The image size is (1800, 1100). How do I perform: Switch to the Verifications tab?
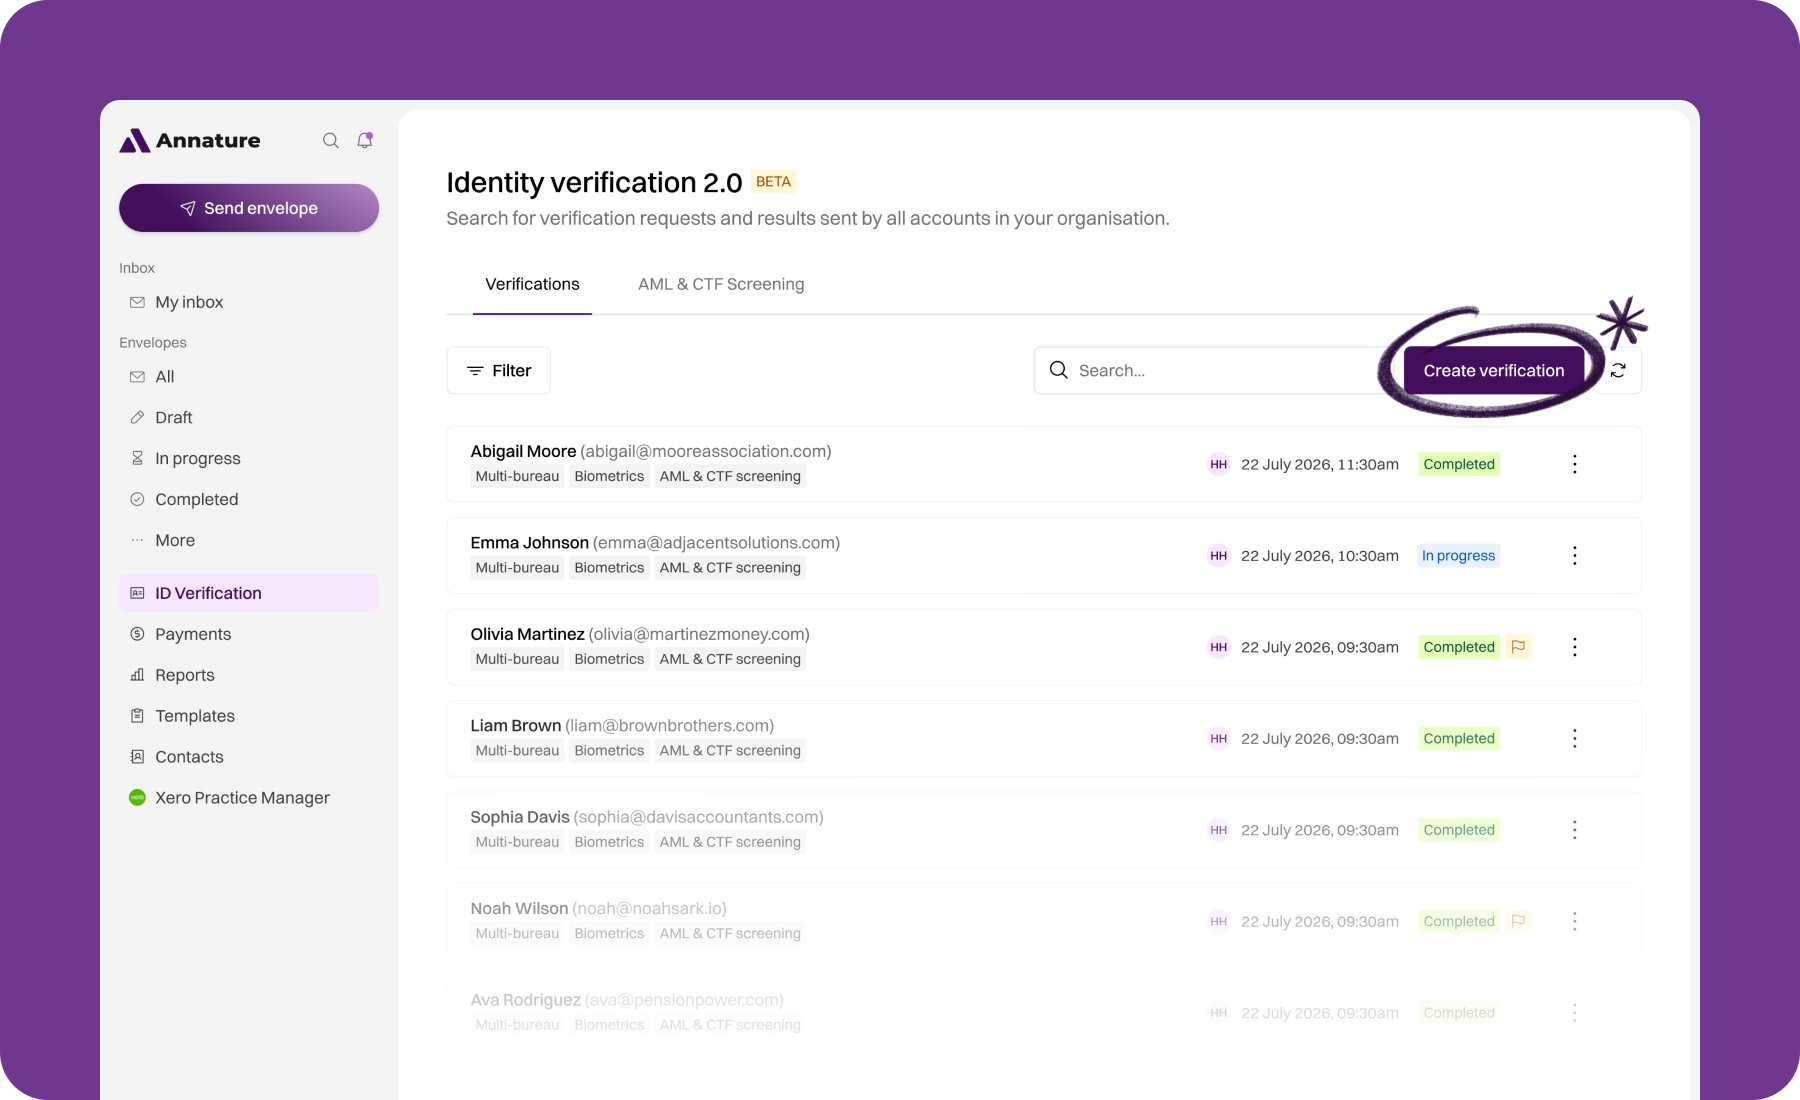tap(532, 284)
